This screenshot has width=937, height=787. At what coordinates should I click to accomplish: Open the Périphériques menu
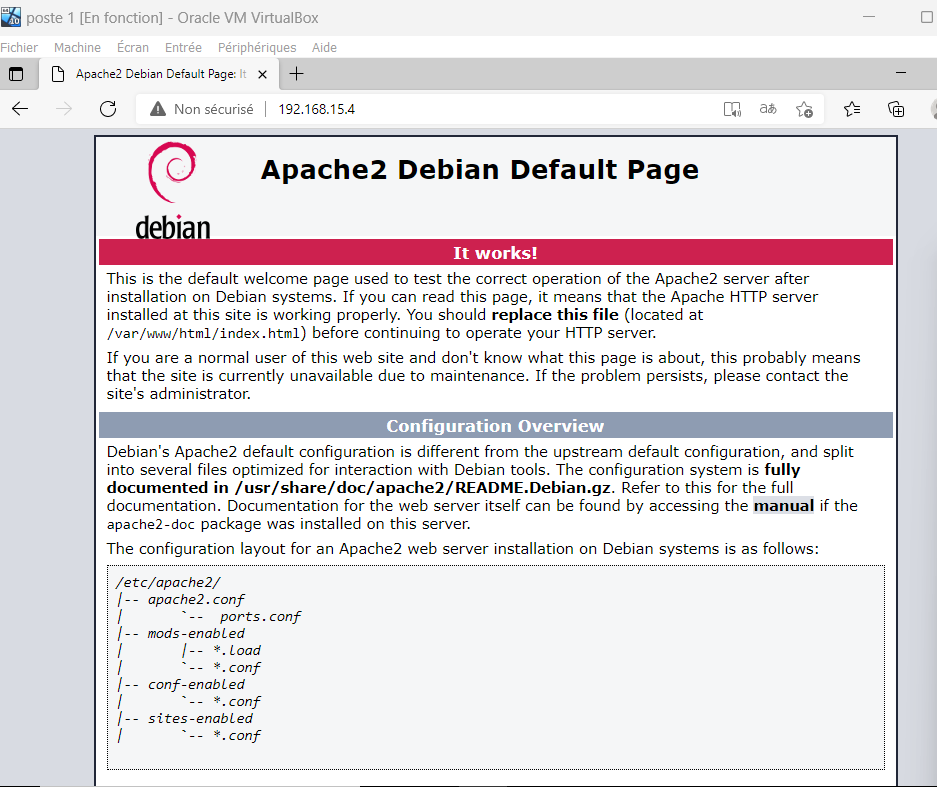pyautogui.click(x=257, y=47)
